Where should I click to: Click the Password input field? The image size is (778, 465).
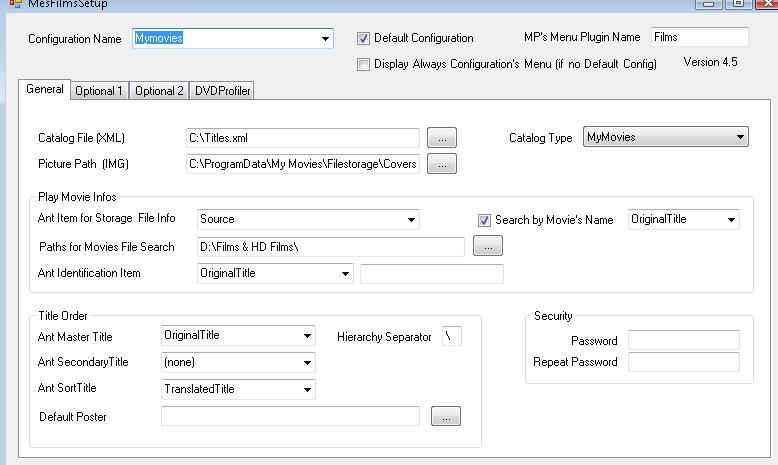tap(683, 341)
